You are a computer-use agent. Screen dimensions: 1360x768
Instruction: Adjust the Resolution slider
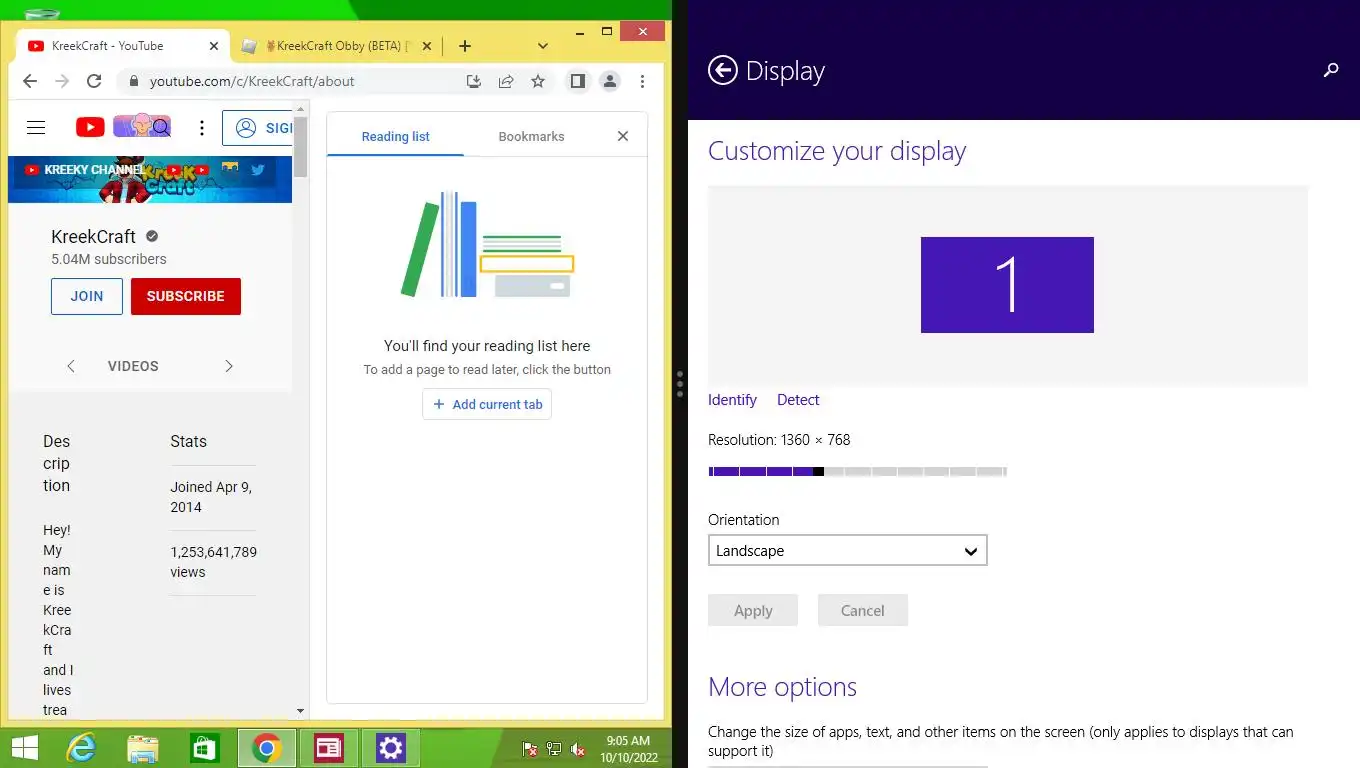click(x=857, y=471)
